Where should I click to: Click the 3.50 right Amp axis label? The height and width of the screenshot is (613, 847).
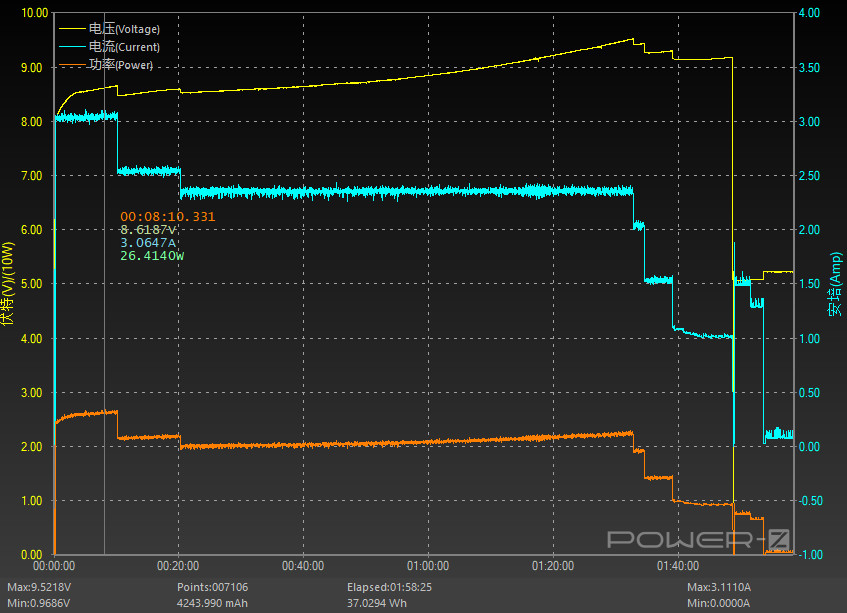click(x=809, y=68)
